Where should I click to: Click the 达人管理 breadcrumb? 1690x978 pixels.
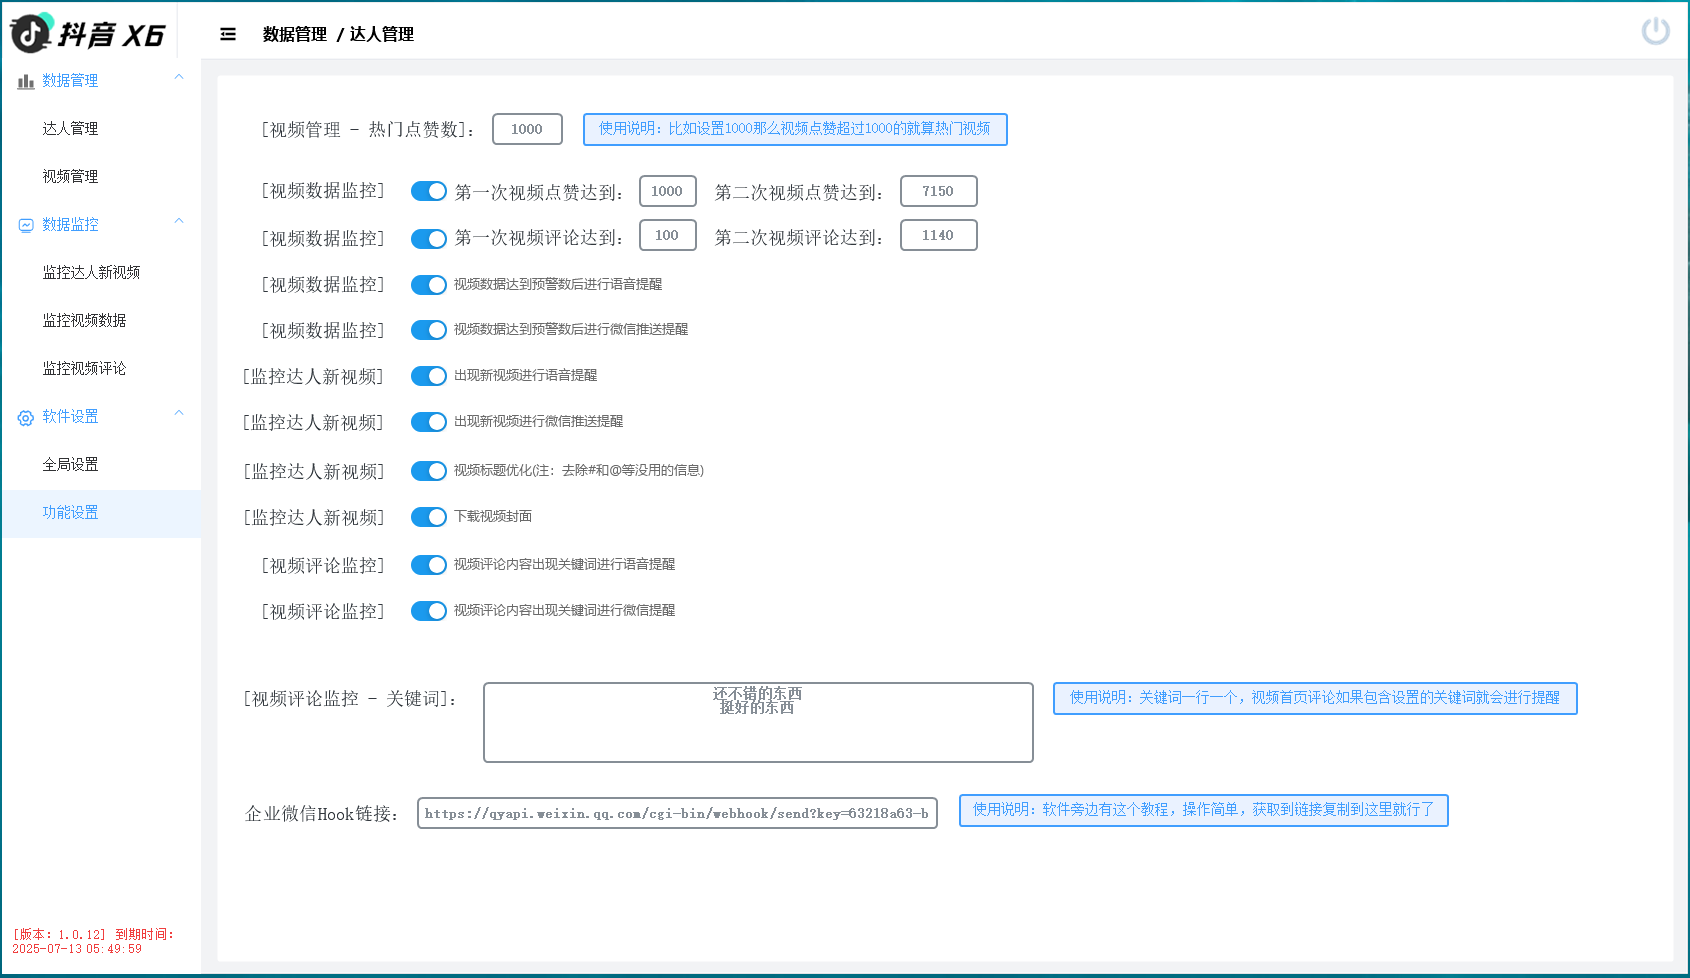point(381,34)
